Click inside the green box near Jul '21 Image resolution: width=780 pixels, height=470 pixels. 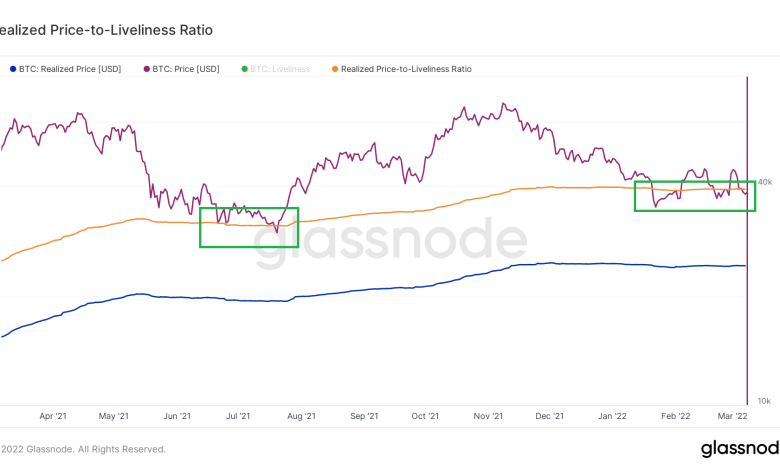pos(249,227)
